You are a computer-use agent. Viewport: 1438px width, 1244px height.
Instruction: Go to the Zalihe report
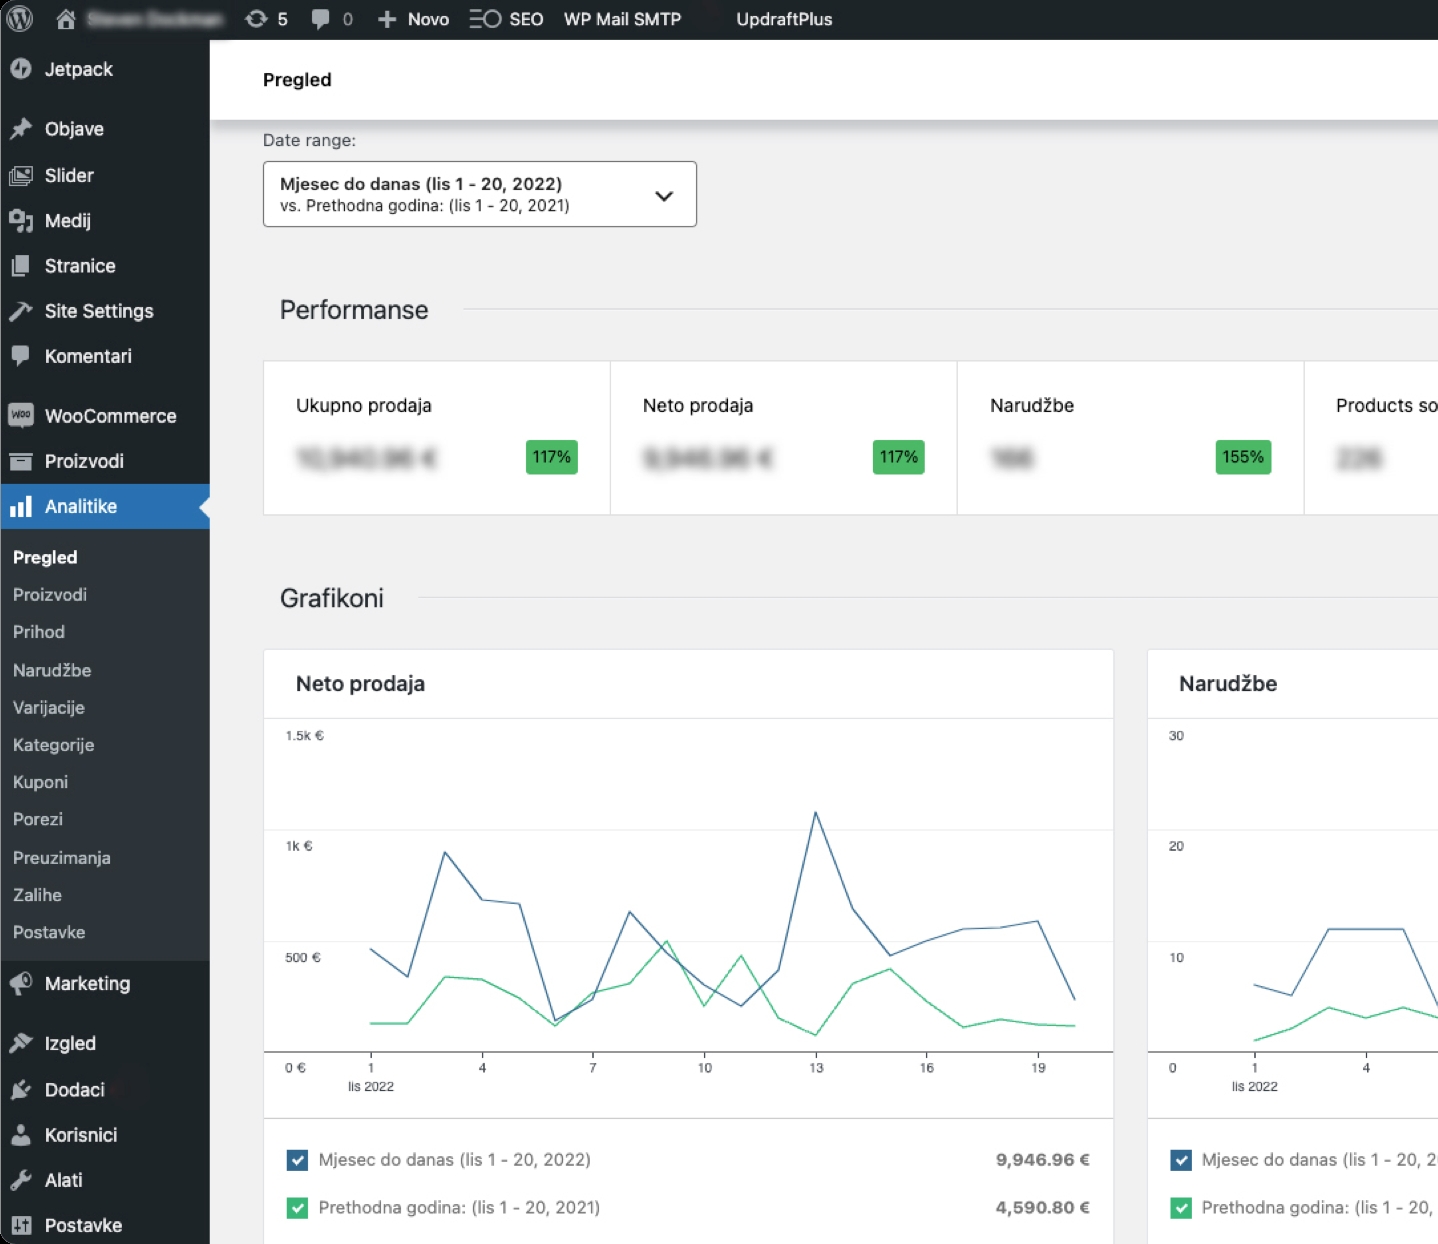(37, 895)
